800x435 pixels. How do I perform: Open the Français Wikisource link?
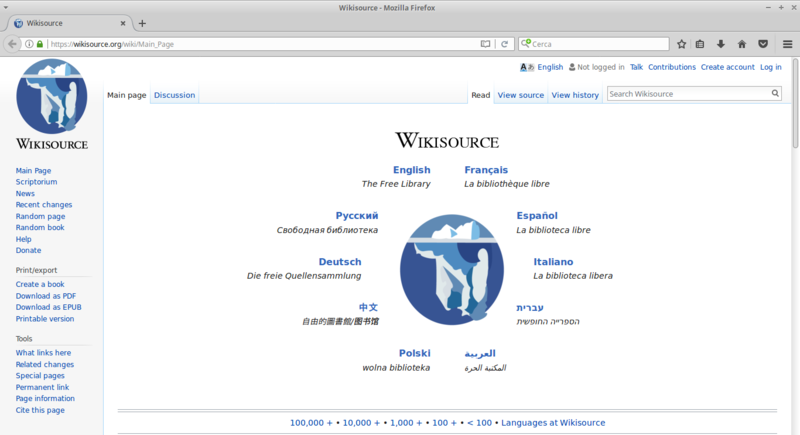[486, 170]
